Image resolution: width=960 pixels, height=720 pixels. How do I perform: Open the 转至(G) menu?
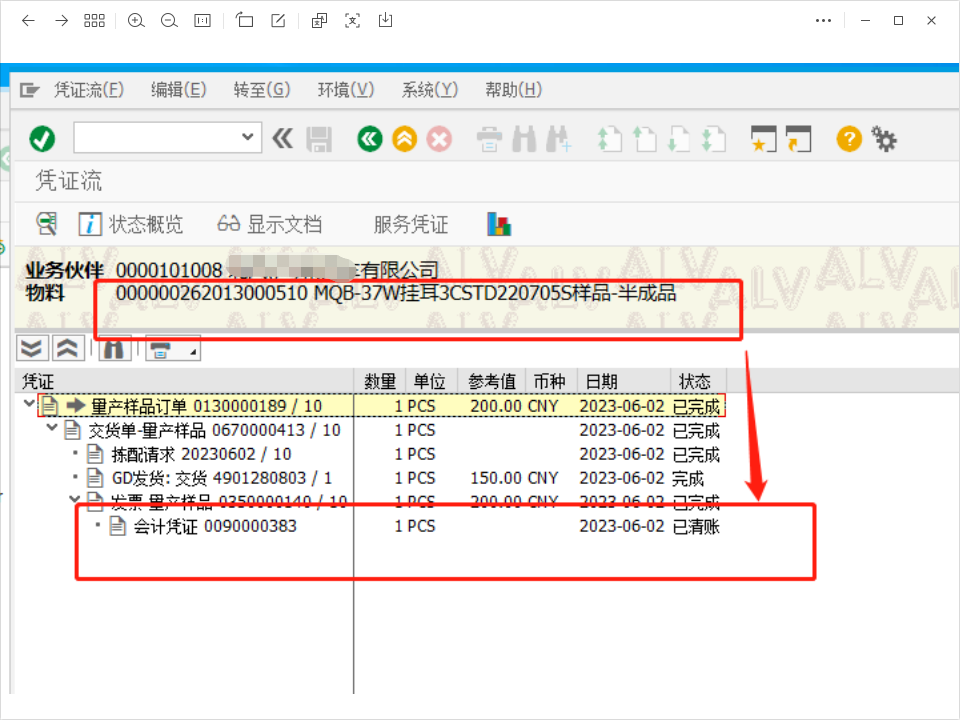pos(262,91)
